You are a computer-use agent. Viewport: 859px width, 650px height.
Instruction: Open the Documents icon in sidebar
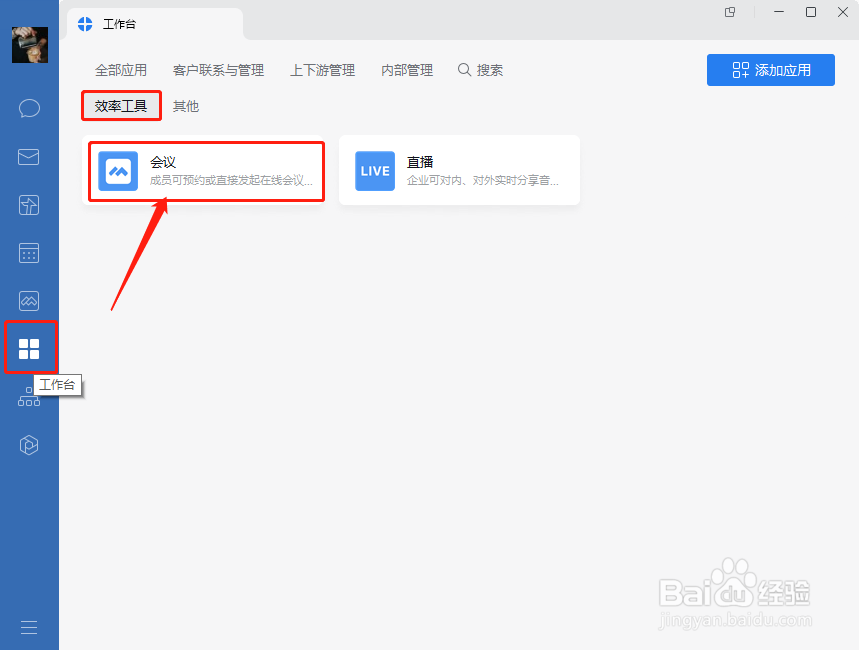tap(29, 205)
